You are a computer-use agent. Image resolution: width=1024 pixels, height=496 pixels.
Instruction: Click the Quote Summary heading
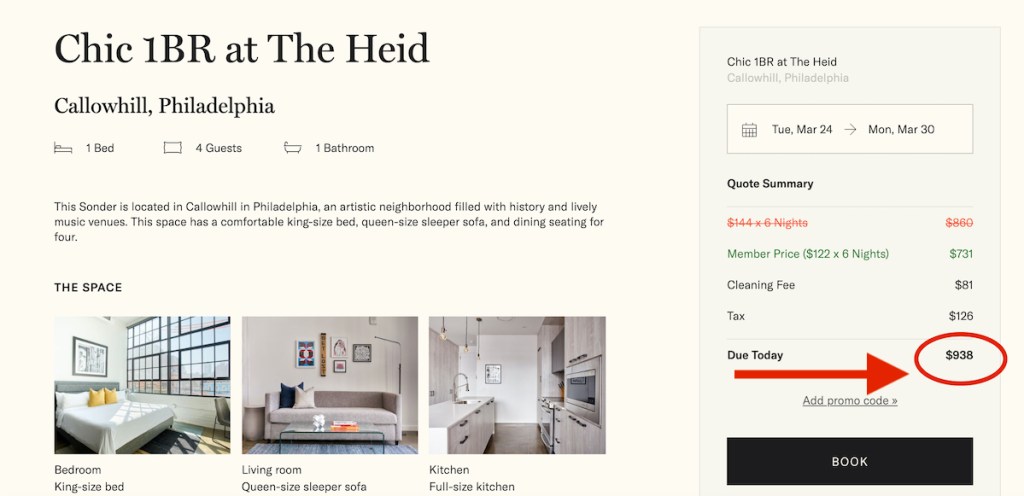770,184
